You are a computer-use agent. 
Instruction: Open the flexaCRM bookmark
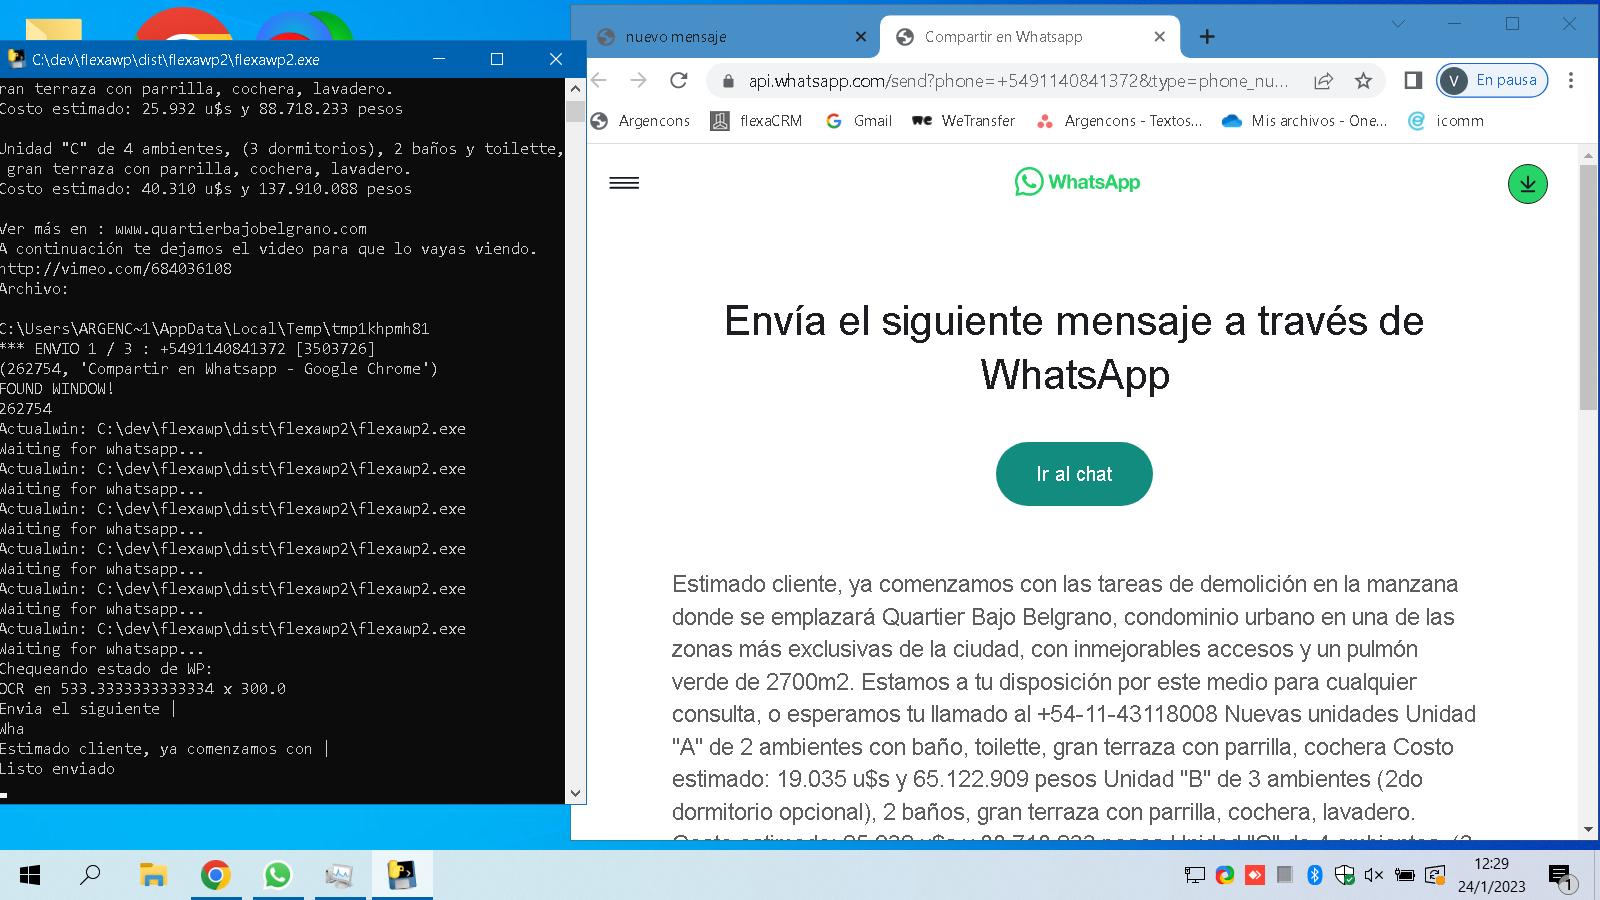point(757,121)
